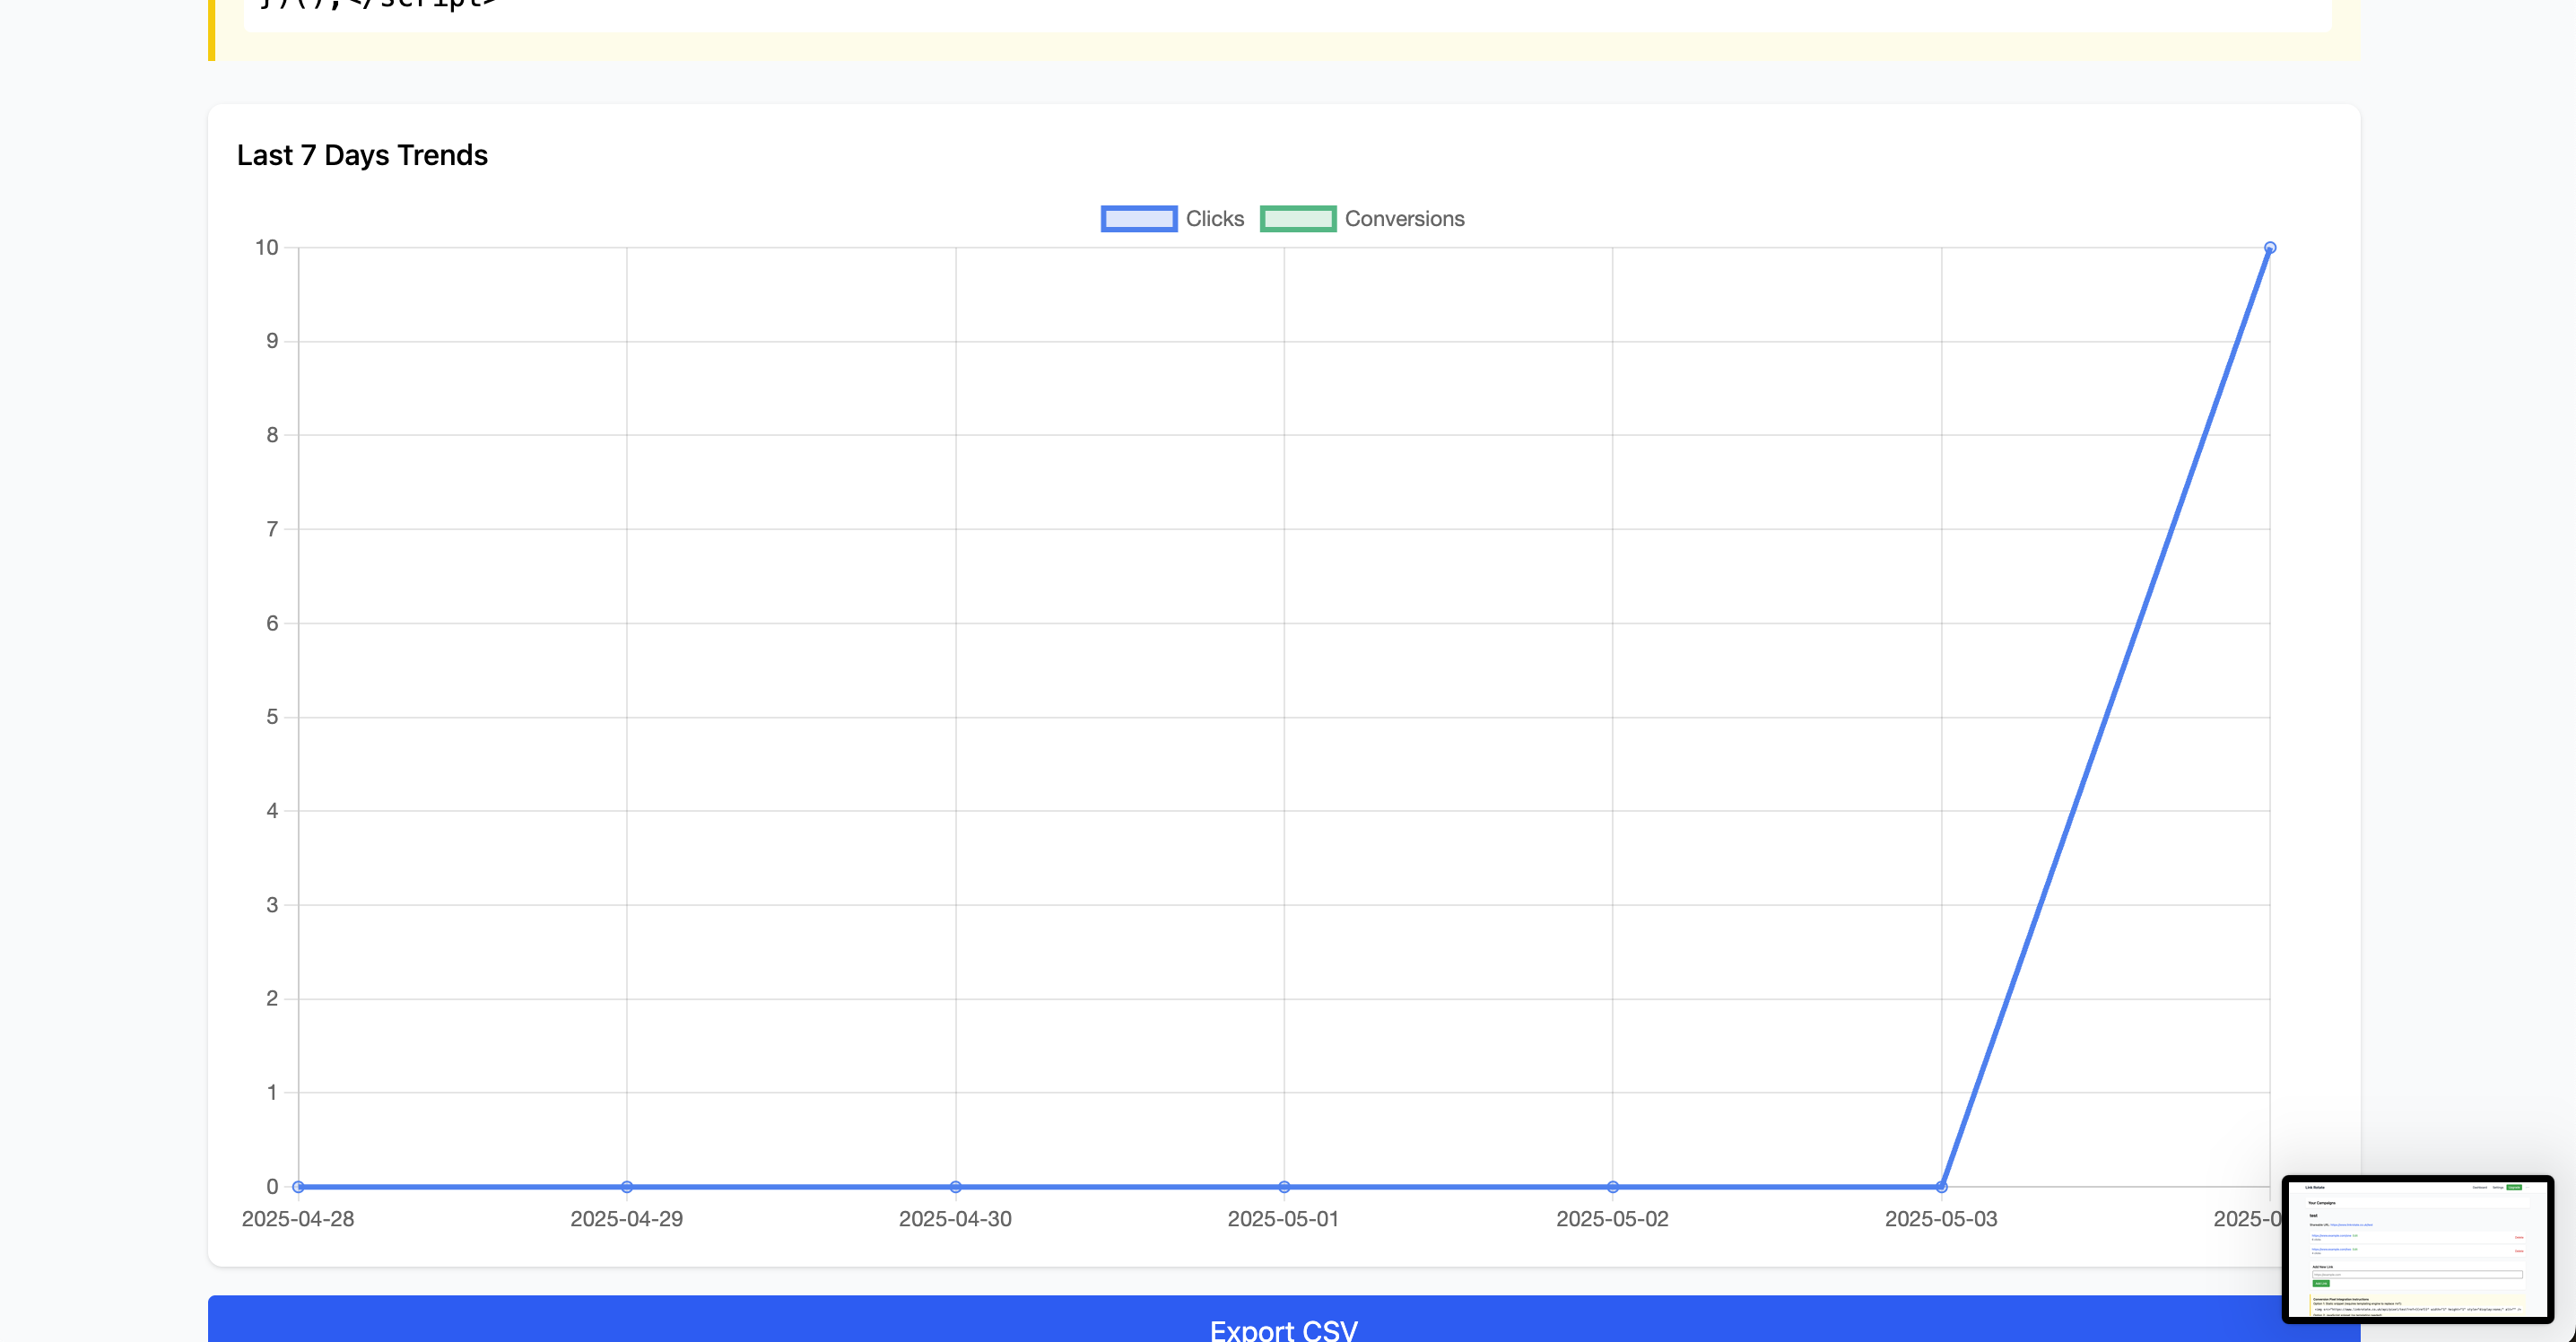Image resolution: width=2576 pixels, height=1342 pixels.
Task: Select the peak data point at 10
Action: coord(2269,248)
